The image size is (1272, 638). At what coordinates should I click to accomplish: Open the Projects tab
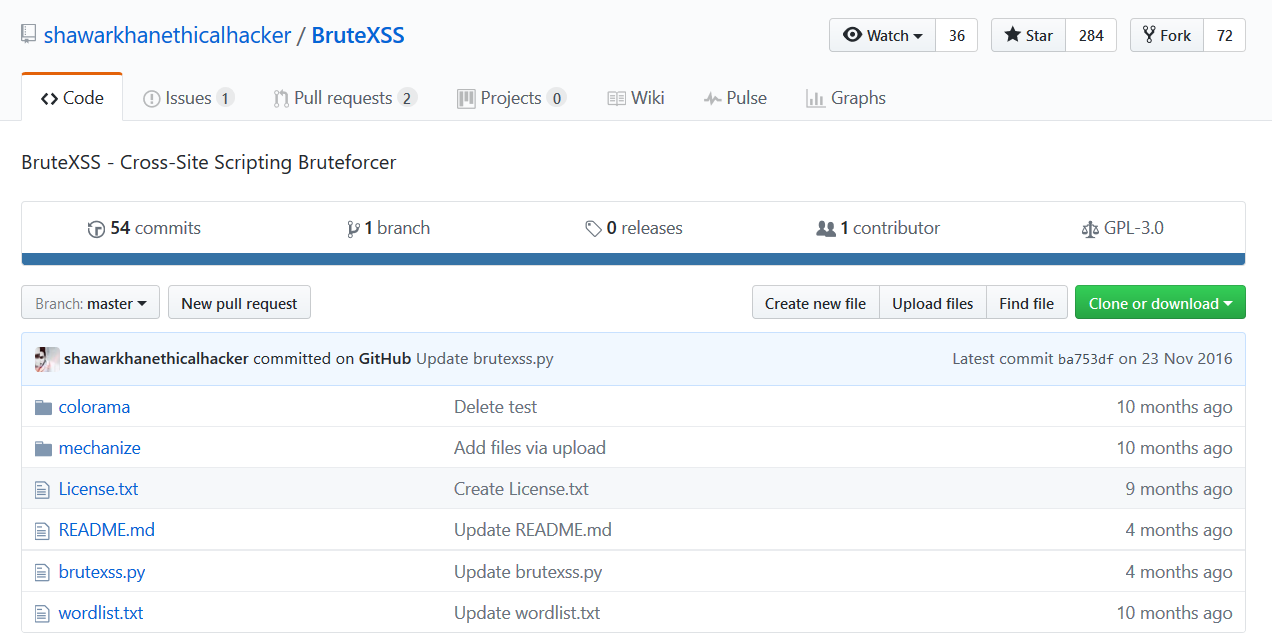(511, 98)
